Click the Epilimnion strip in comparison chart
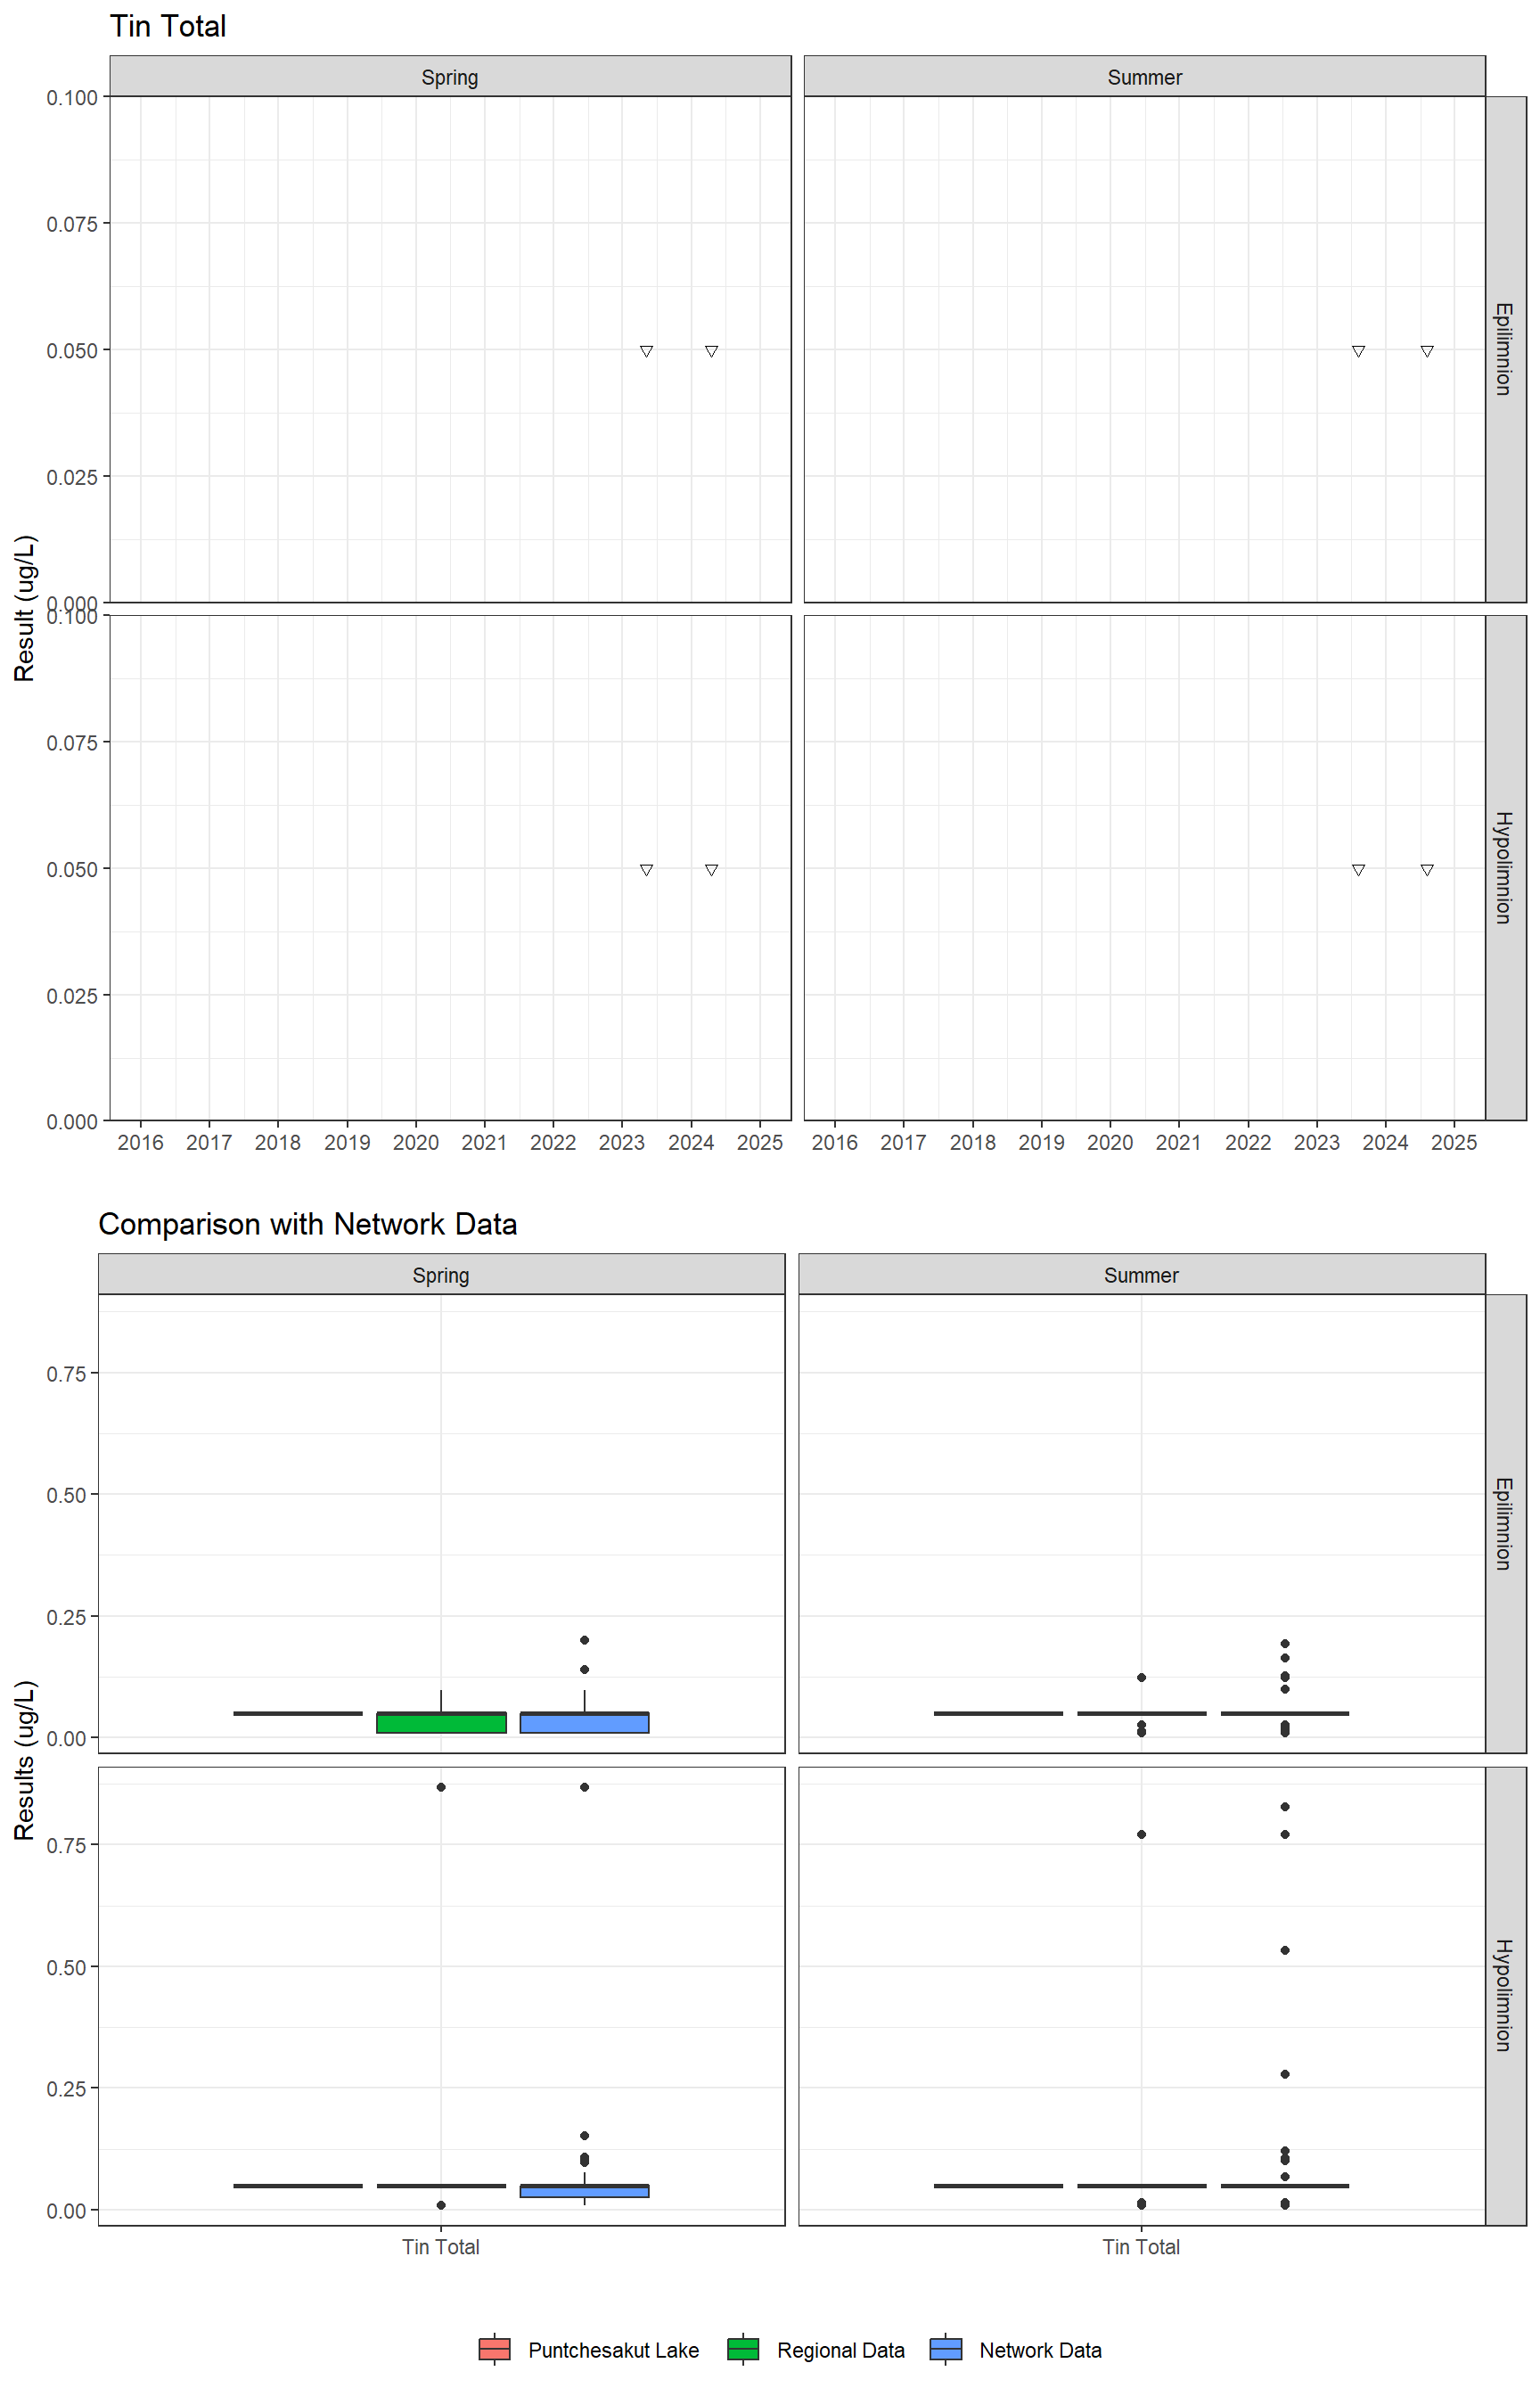The width and height of the screenshot is (1540, 2396). [1505, 1524]
